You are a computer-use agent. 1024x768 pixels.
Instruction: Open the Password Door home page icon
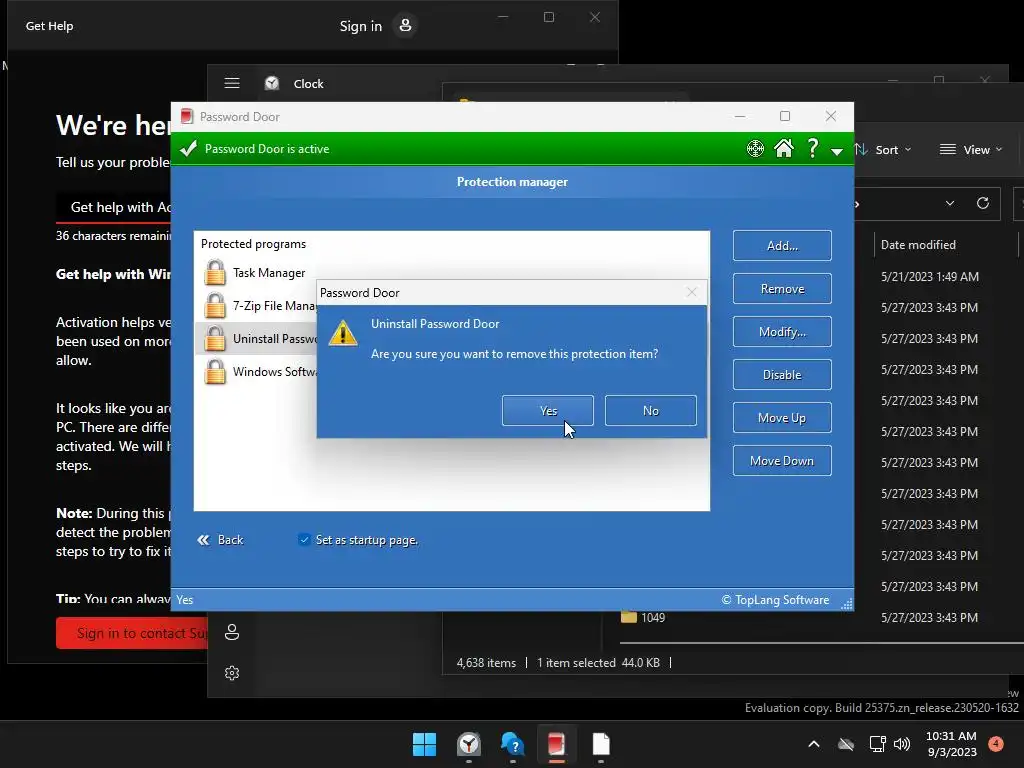(x=784, y=148)
